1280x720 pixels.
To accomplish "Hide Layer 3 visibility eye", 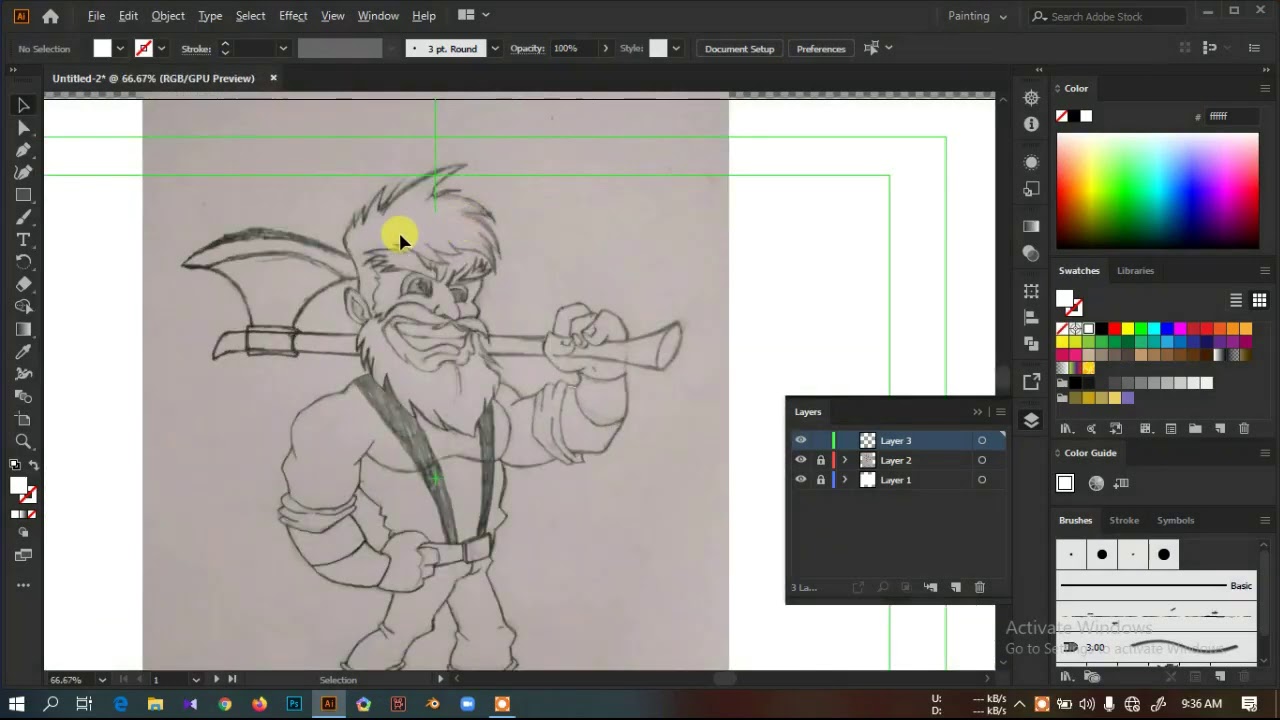I will 800,440.
